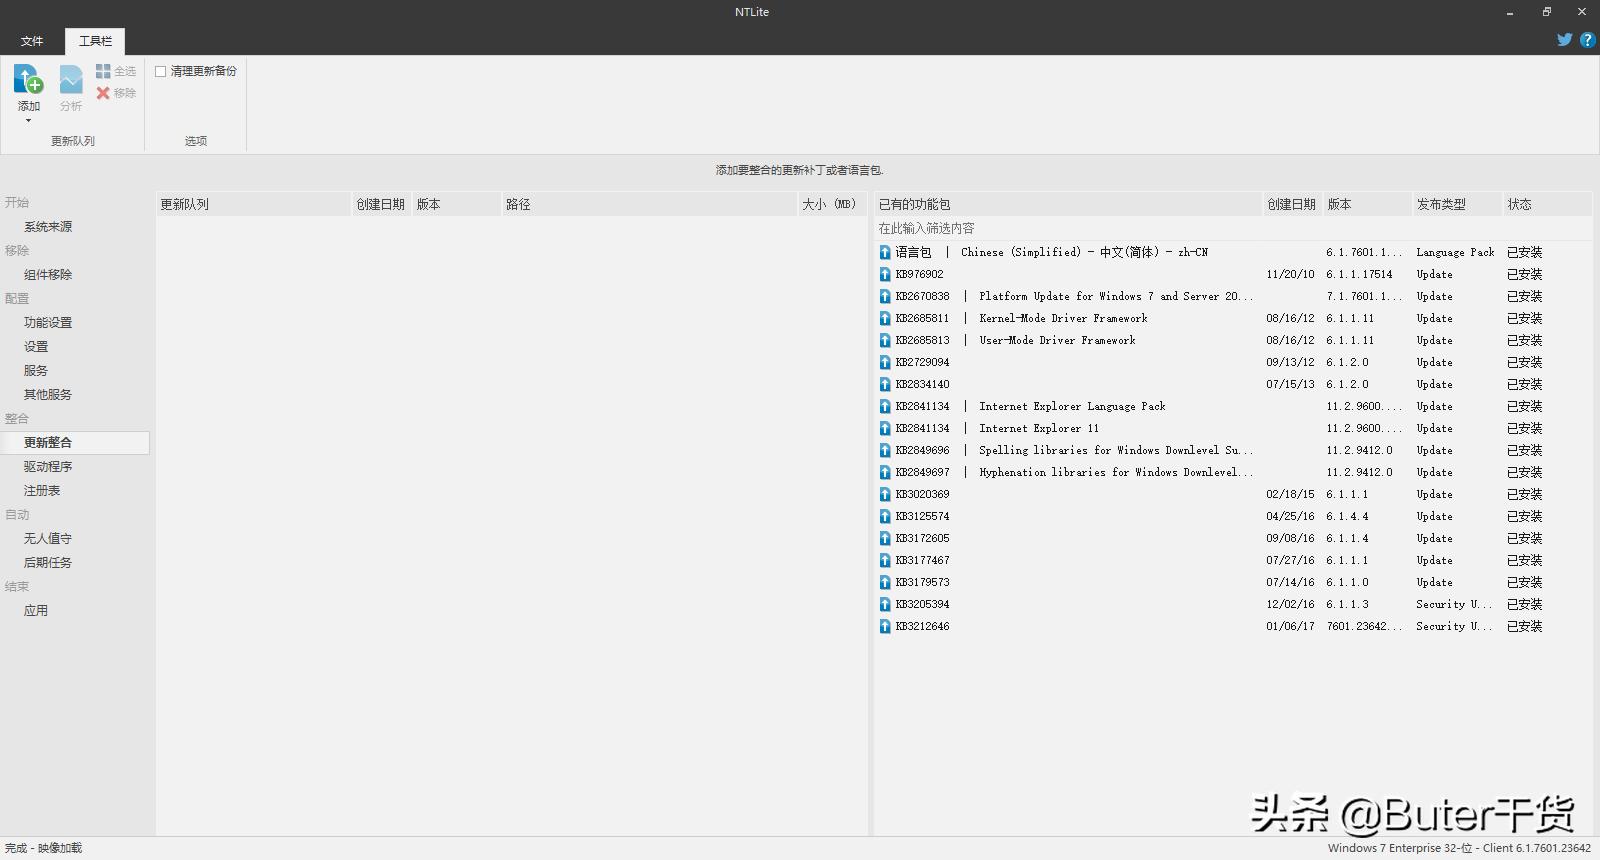Viewport: 1600px width, 860px height.
Task: Click the Platform Update for Windows 7 text
Action: (1116, 296)
